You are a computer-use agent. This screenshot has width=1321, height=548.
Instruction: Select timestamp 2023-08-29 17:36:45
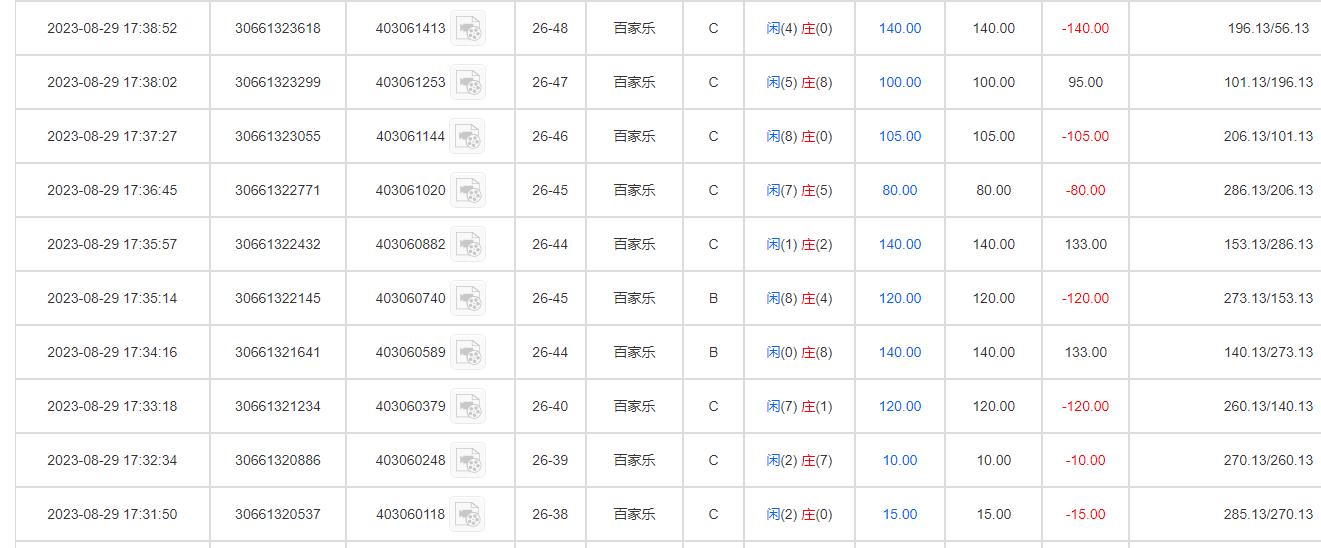click(x=112, y=191)
